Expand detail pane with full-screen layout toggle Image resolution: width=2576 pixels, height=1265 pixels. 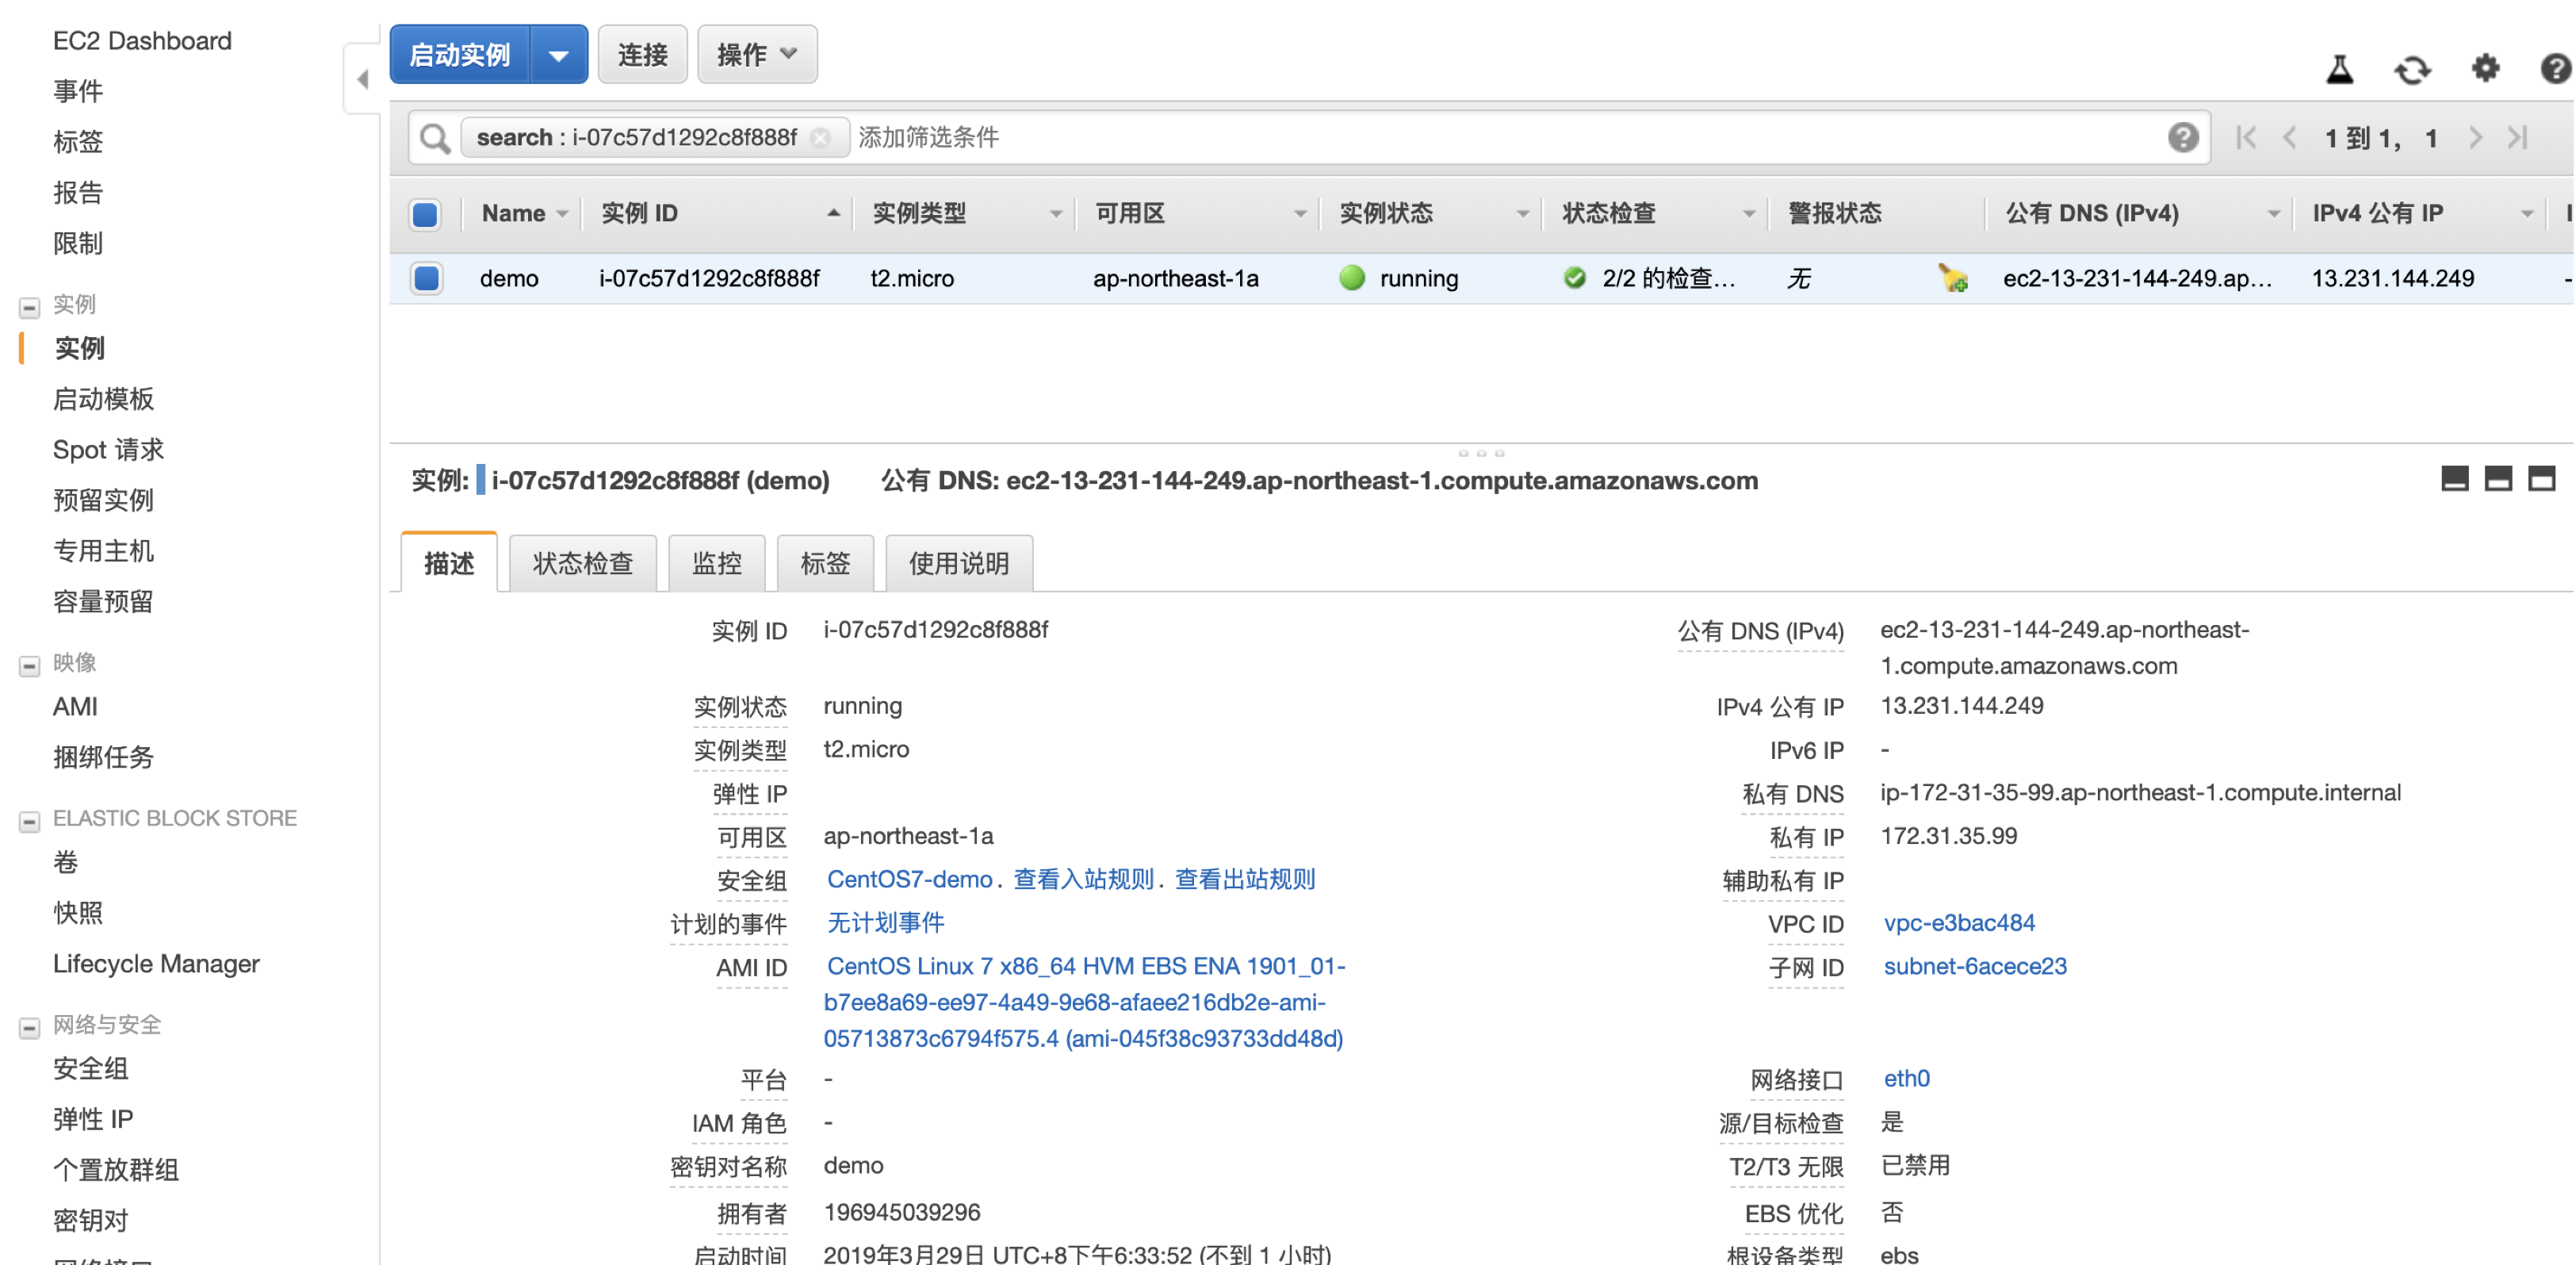pyautogui.click(x=2540, y=478)
